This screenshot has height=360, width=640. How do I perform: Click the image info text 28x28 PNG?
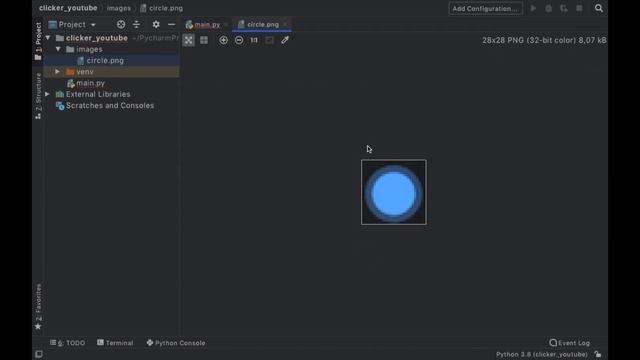[544, 40]
